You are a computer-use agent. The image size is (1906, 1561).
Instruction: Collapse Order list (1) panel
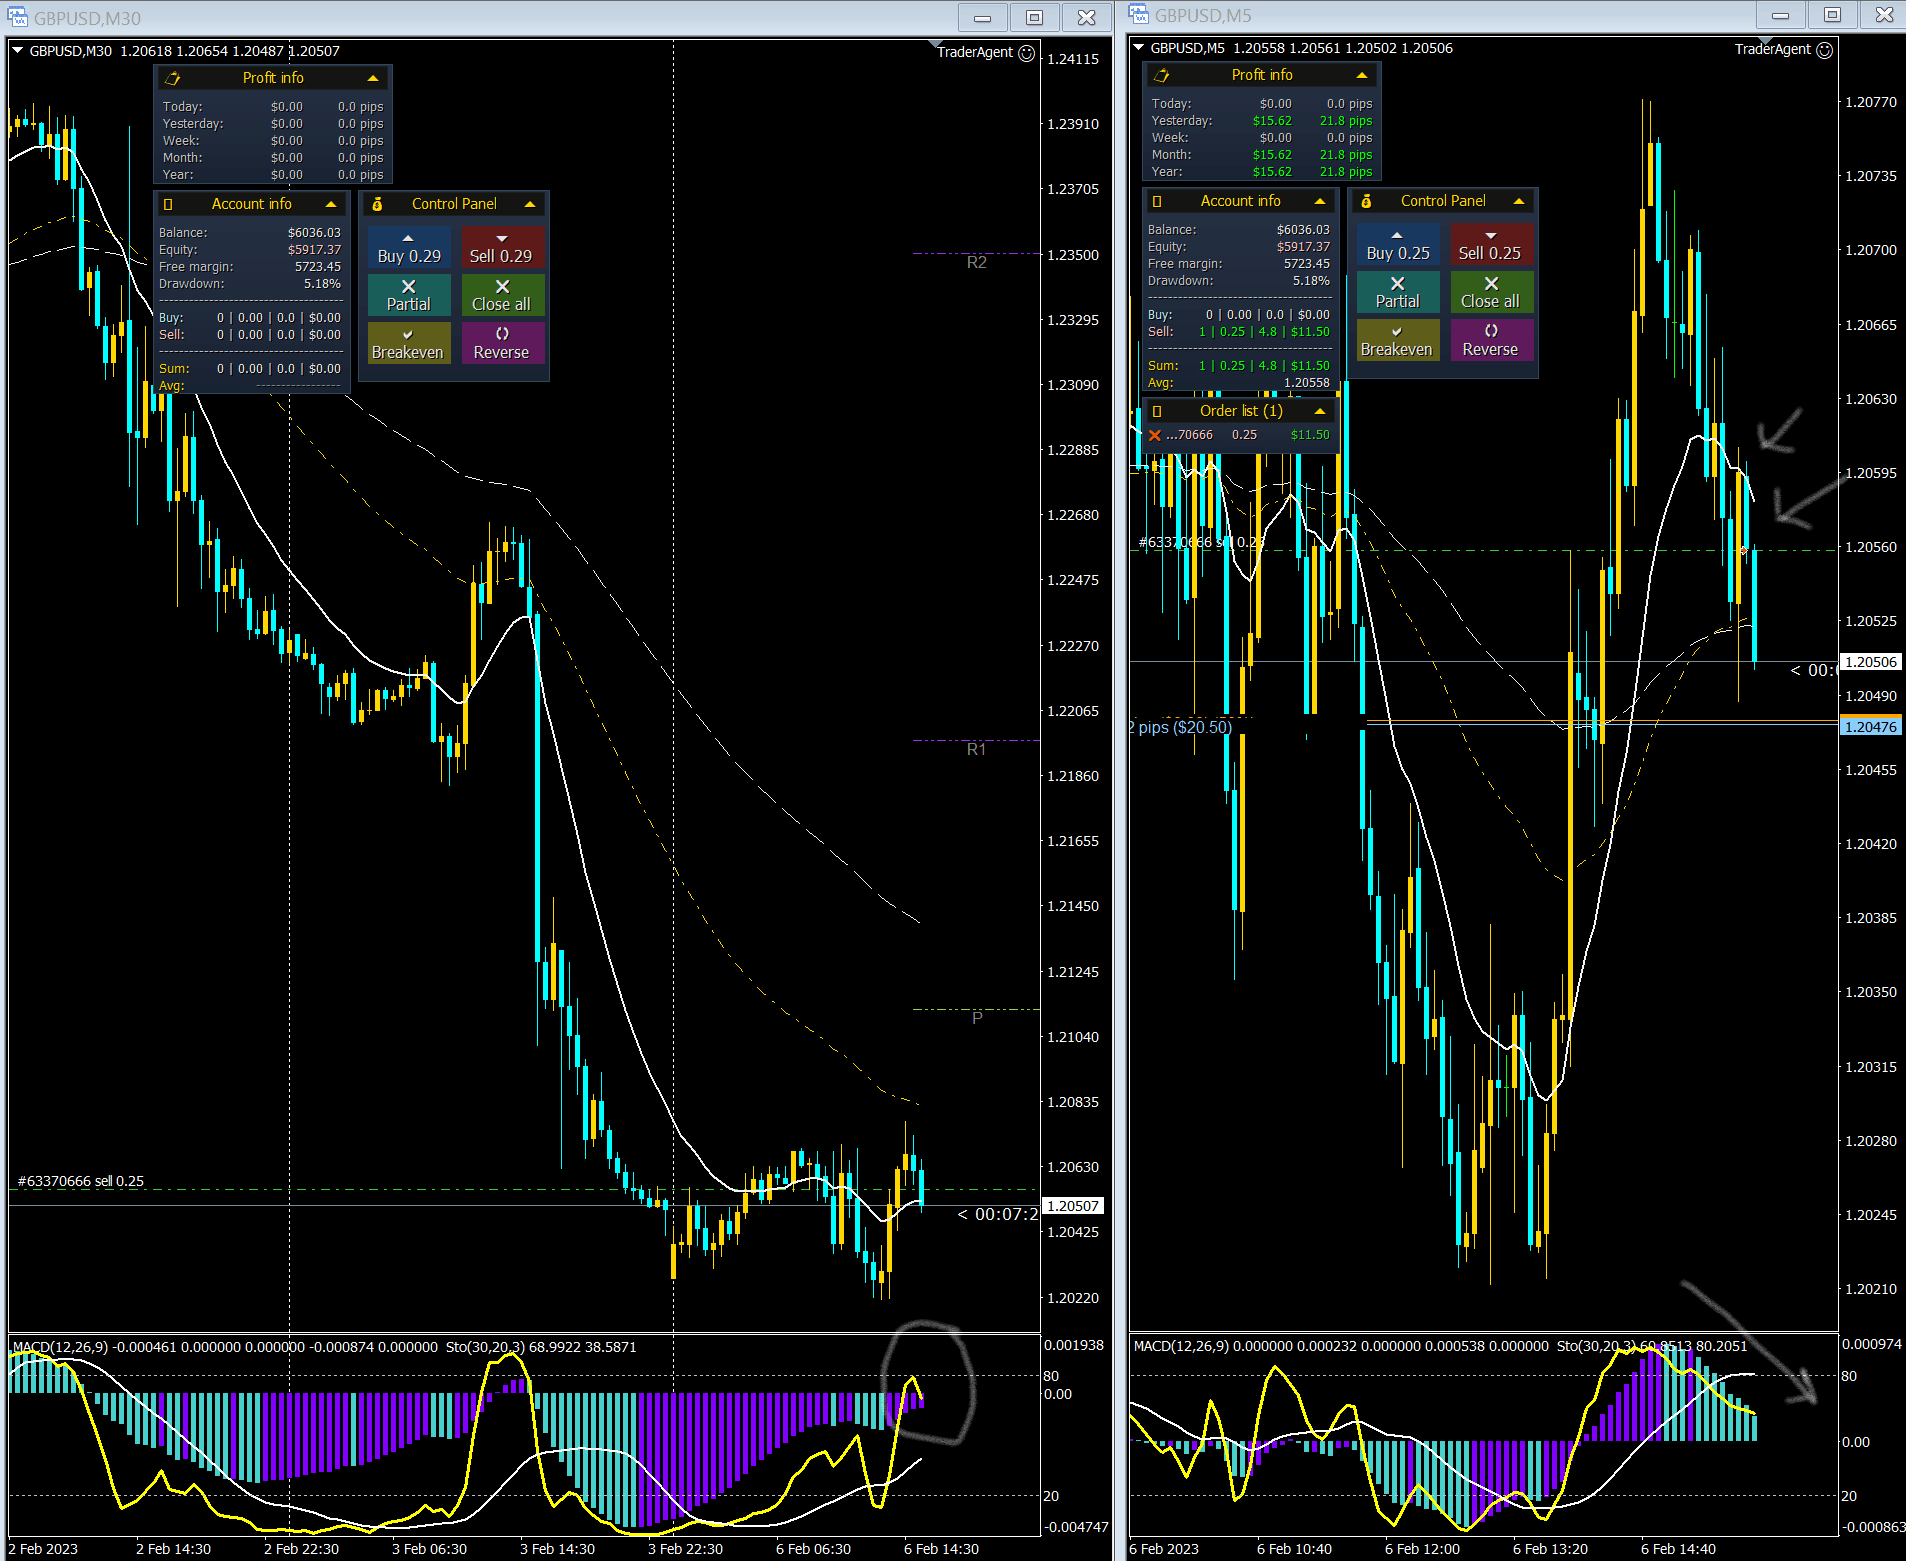tap(1320, 411)
